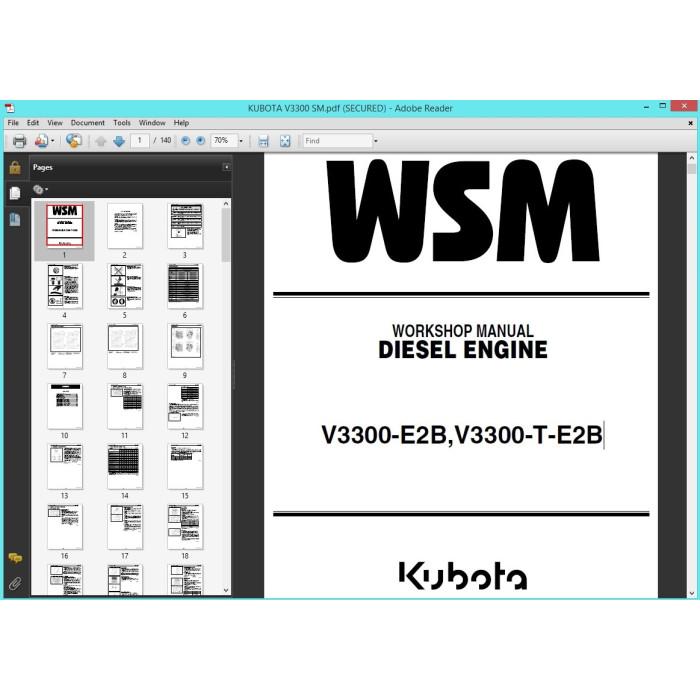Select page 12 thumbnail
This screenshot has height=700, width=700.
pos(185,407)
